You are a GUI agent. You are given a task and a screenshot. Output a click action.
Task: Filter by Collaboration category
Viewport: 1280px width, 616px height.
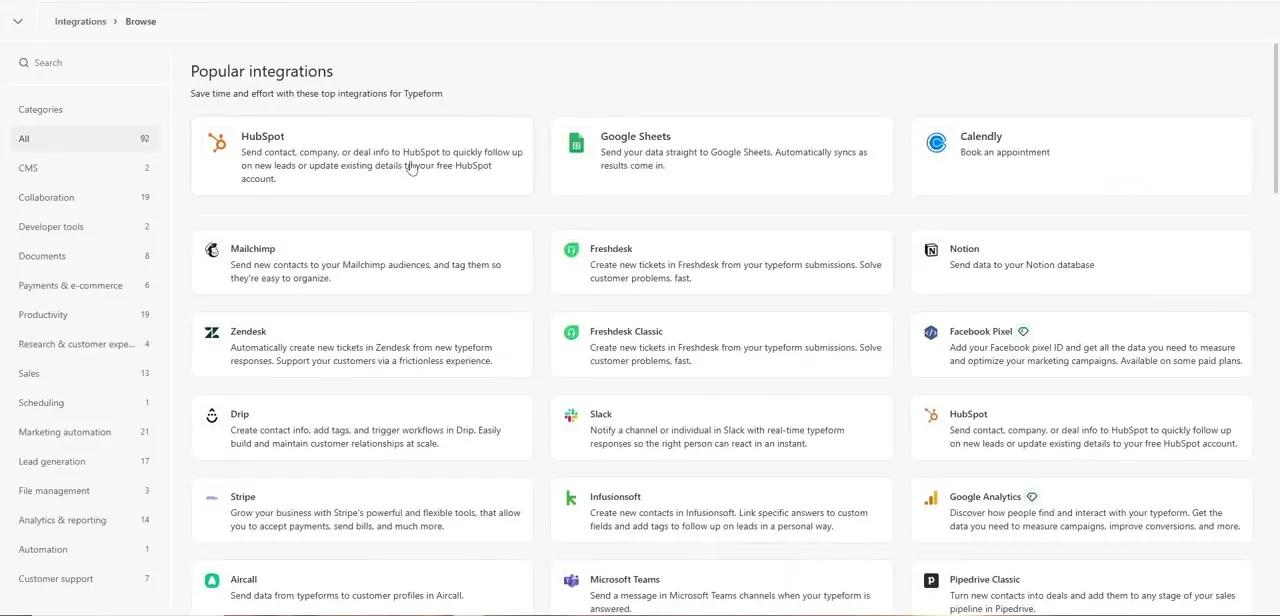click(x=84, y=197)
